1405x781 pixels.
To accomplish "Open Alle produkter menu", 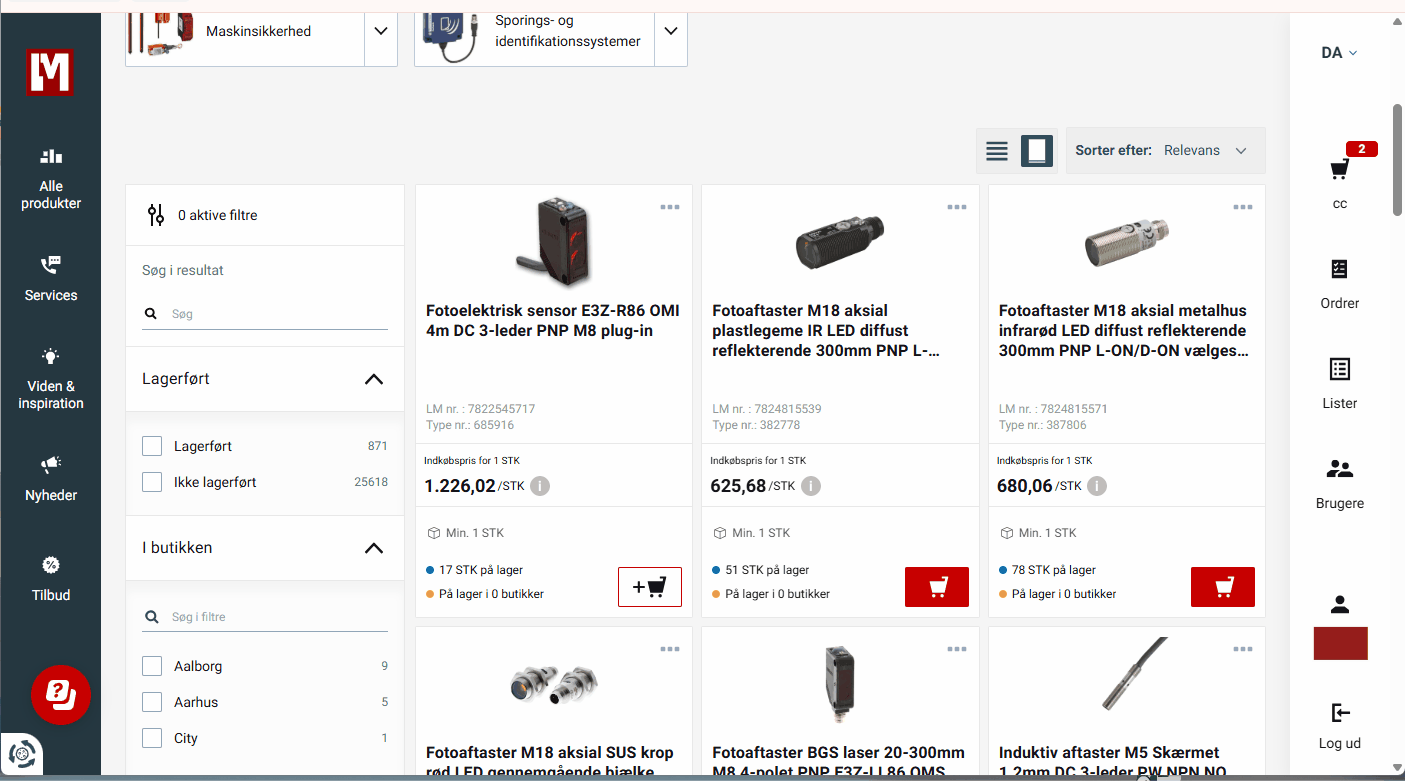I will pyautogui.click(x=51, y=180).
